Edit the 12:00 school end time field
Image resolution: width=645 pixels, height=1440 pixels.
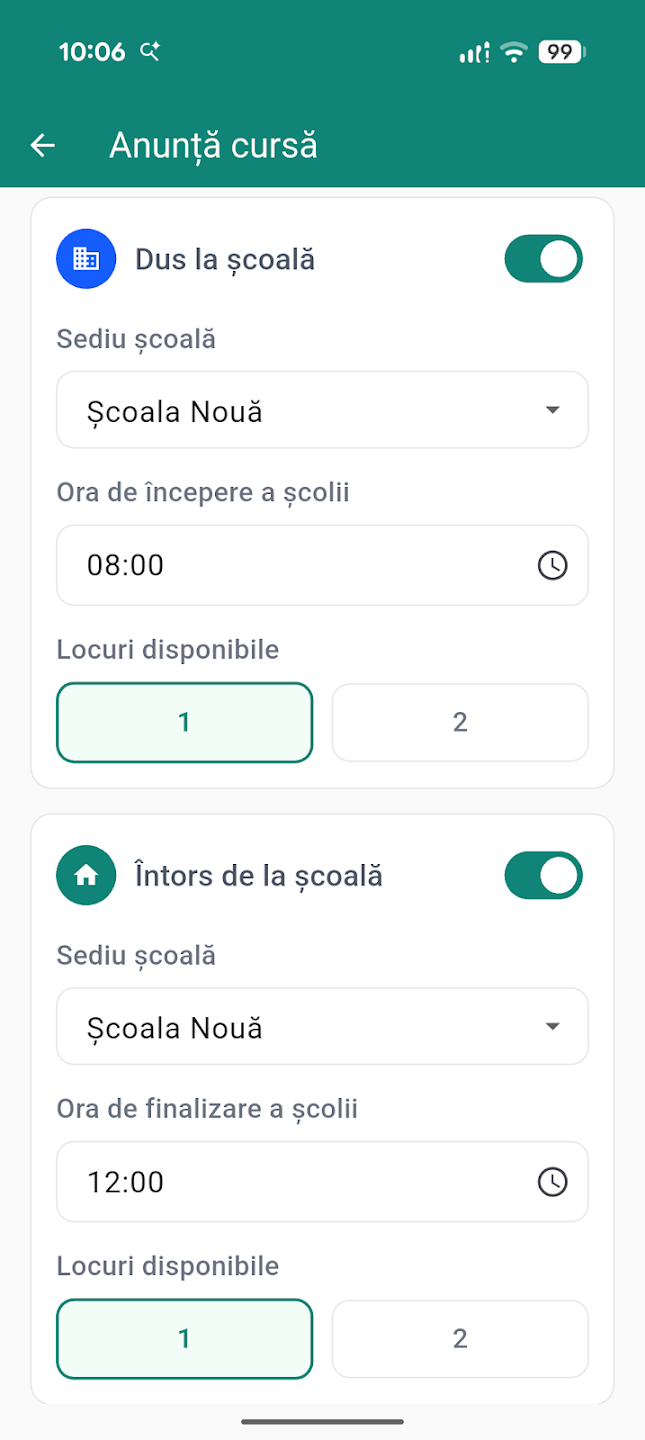pos(290,1183)
